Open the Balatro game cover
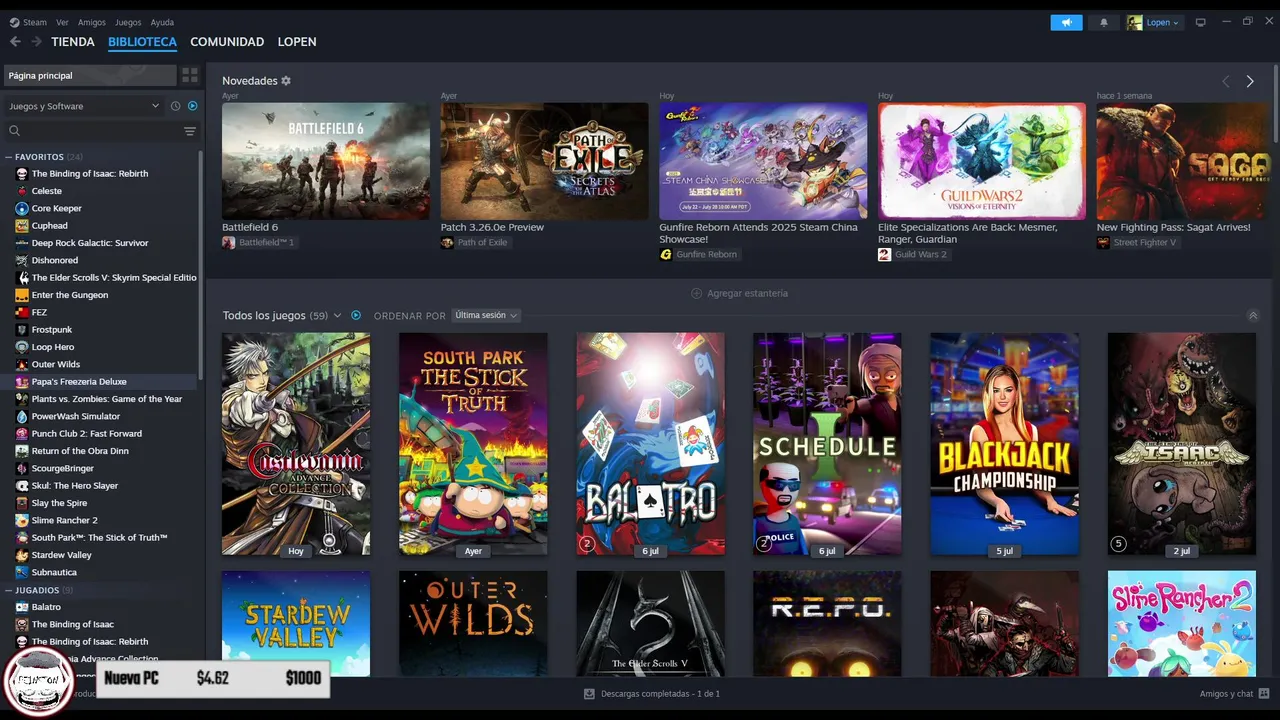 click(x=650, y=444)
